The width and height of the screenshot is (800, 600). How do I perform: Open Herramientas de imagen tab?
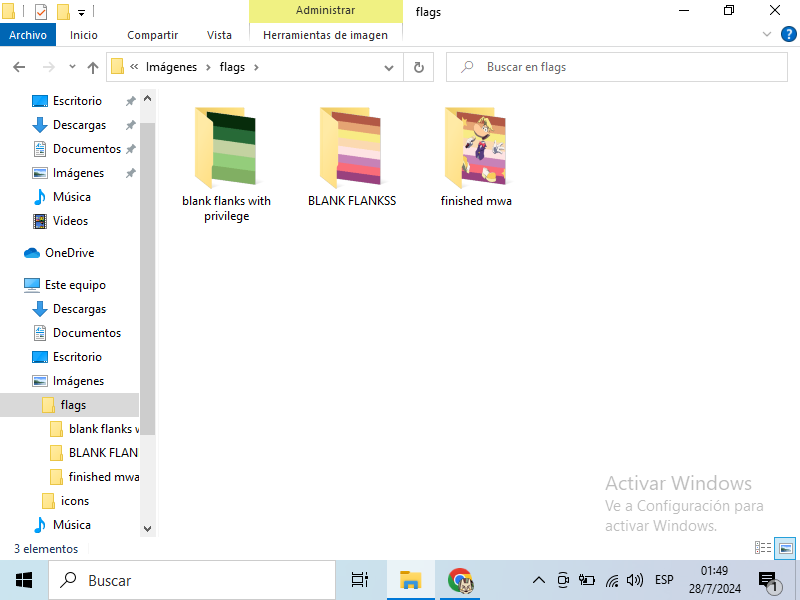coord(326,35)
